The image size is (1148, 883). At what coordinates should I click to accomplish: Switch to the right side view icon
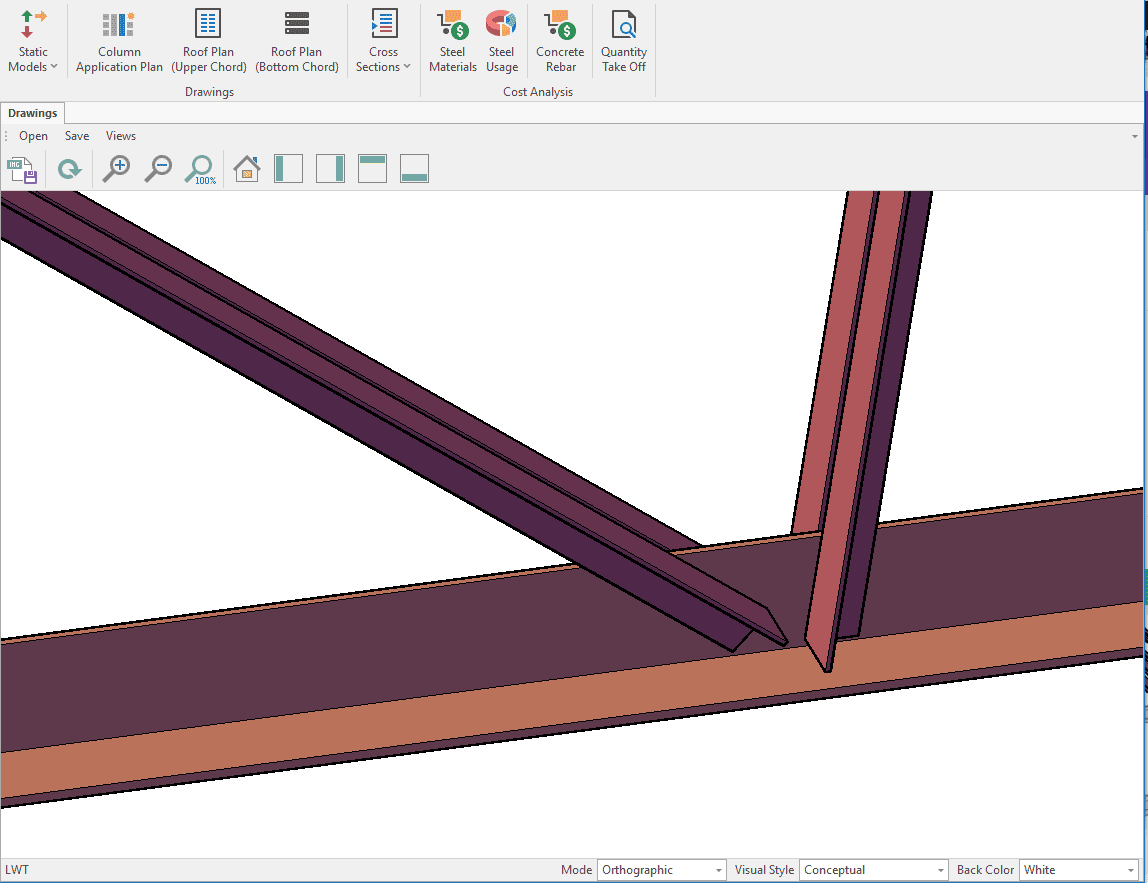(x=330, y=169)
